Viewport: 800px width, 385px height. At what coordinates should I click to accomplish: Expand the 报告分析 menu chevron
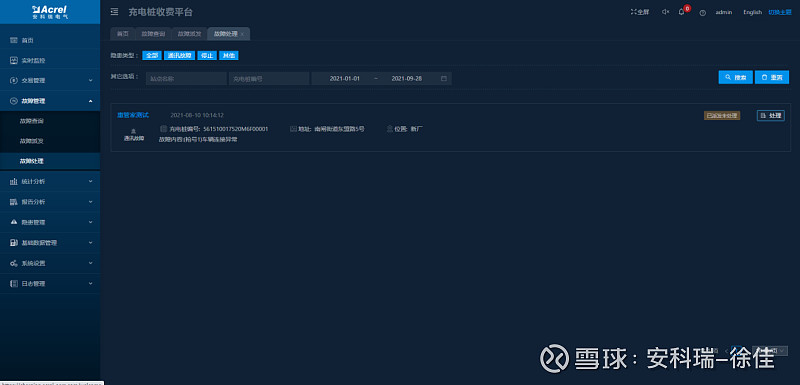pos(90,202)
